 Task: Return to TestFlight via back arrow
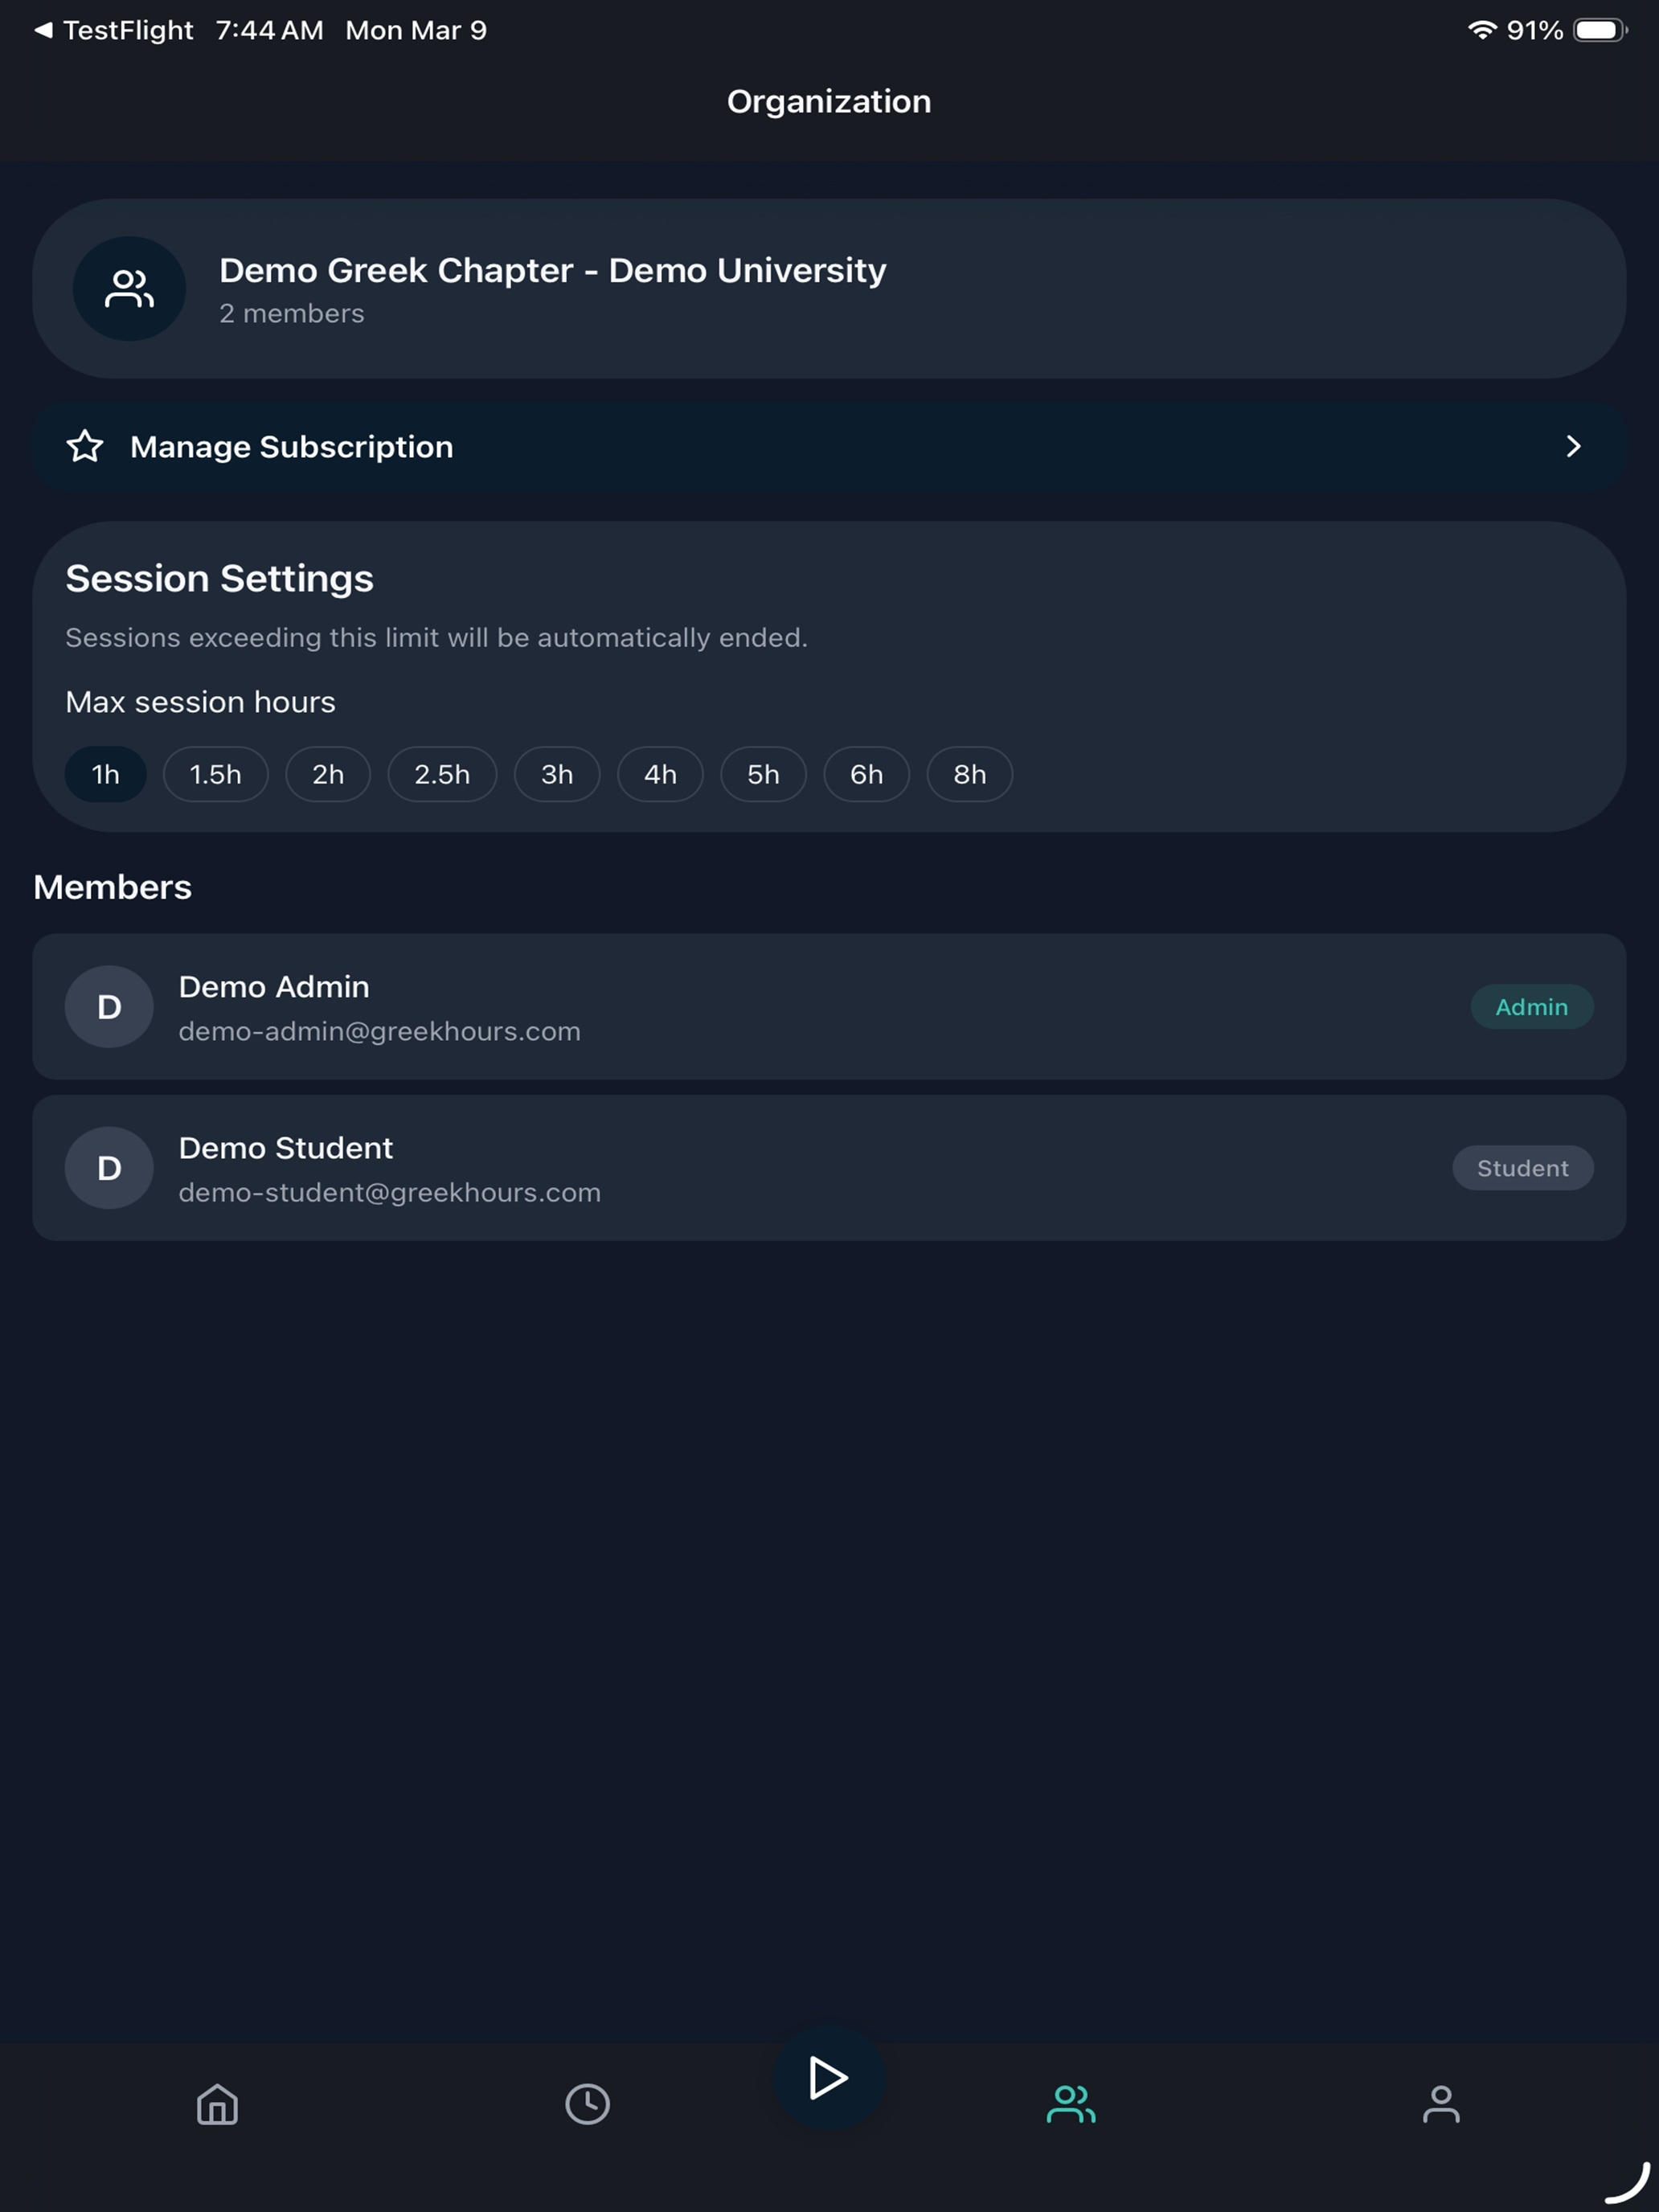[x=43, y=30]
